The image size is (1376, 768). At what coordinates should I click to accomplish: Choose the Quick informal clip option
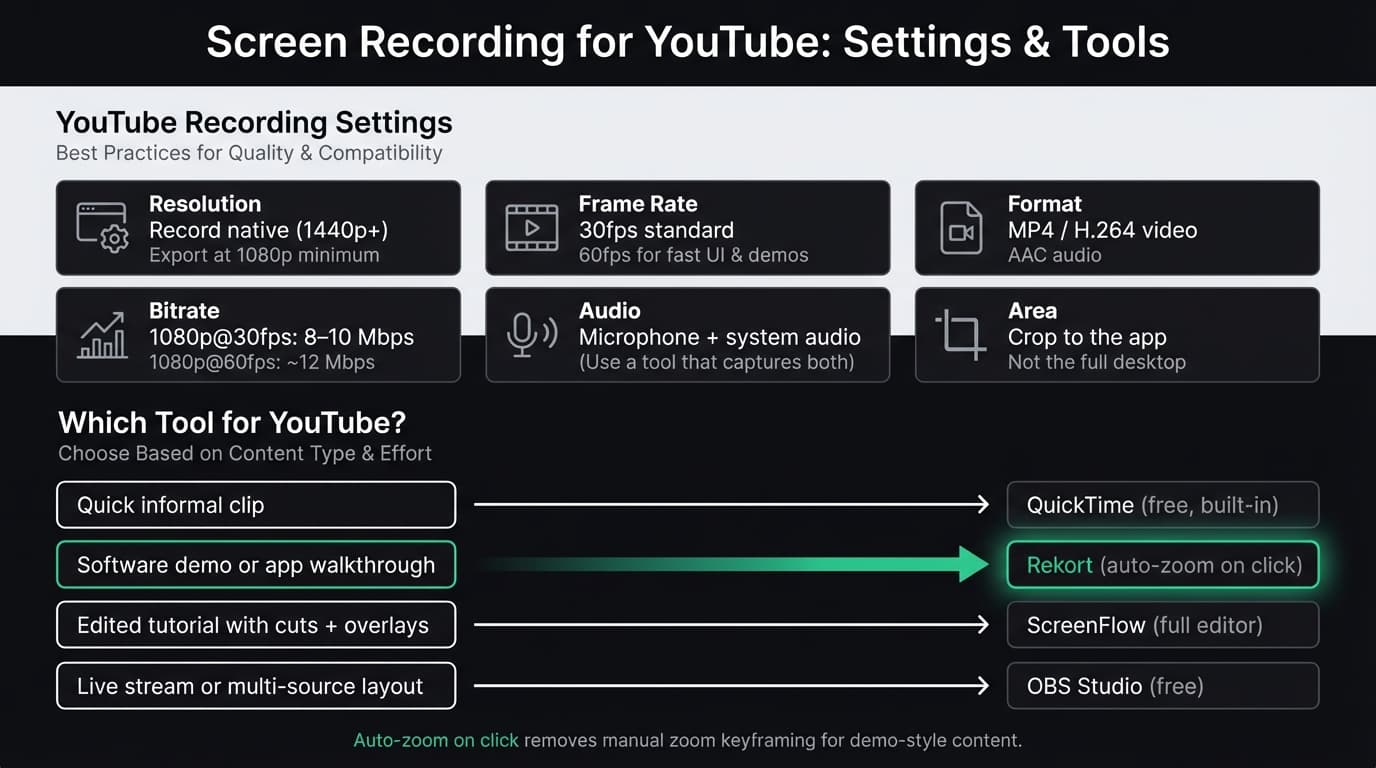point(256,504)
